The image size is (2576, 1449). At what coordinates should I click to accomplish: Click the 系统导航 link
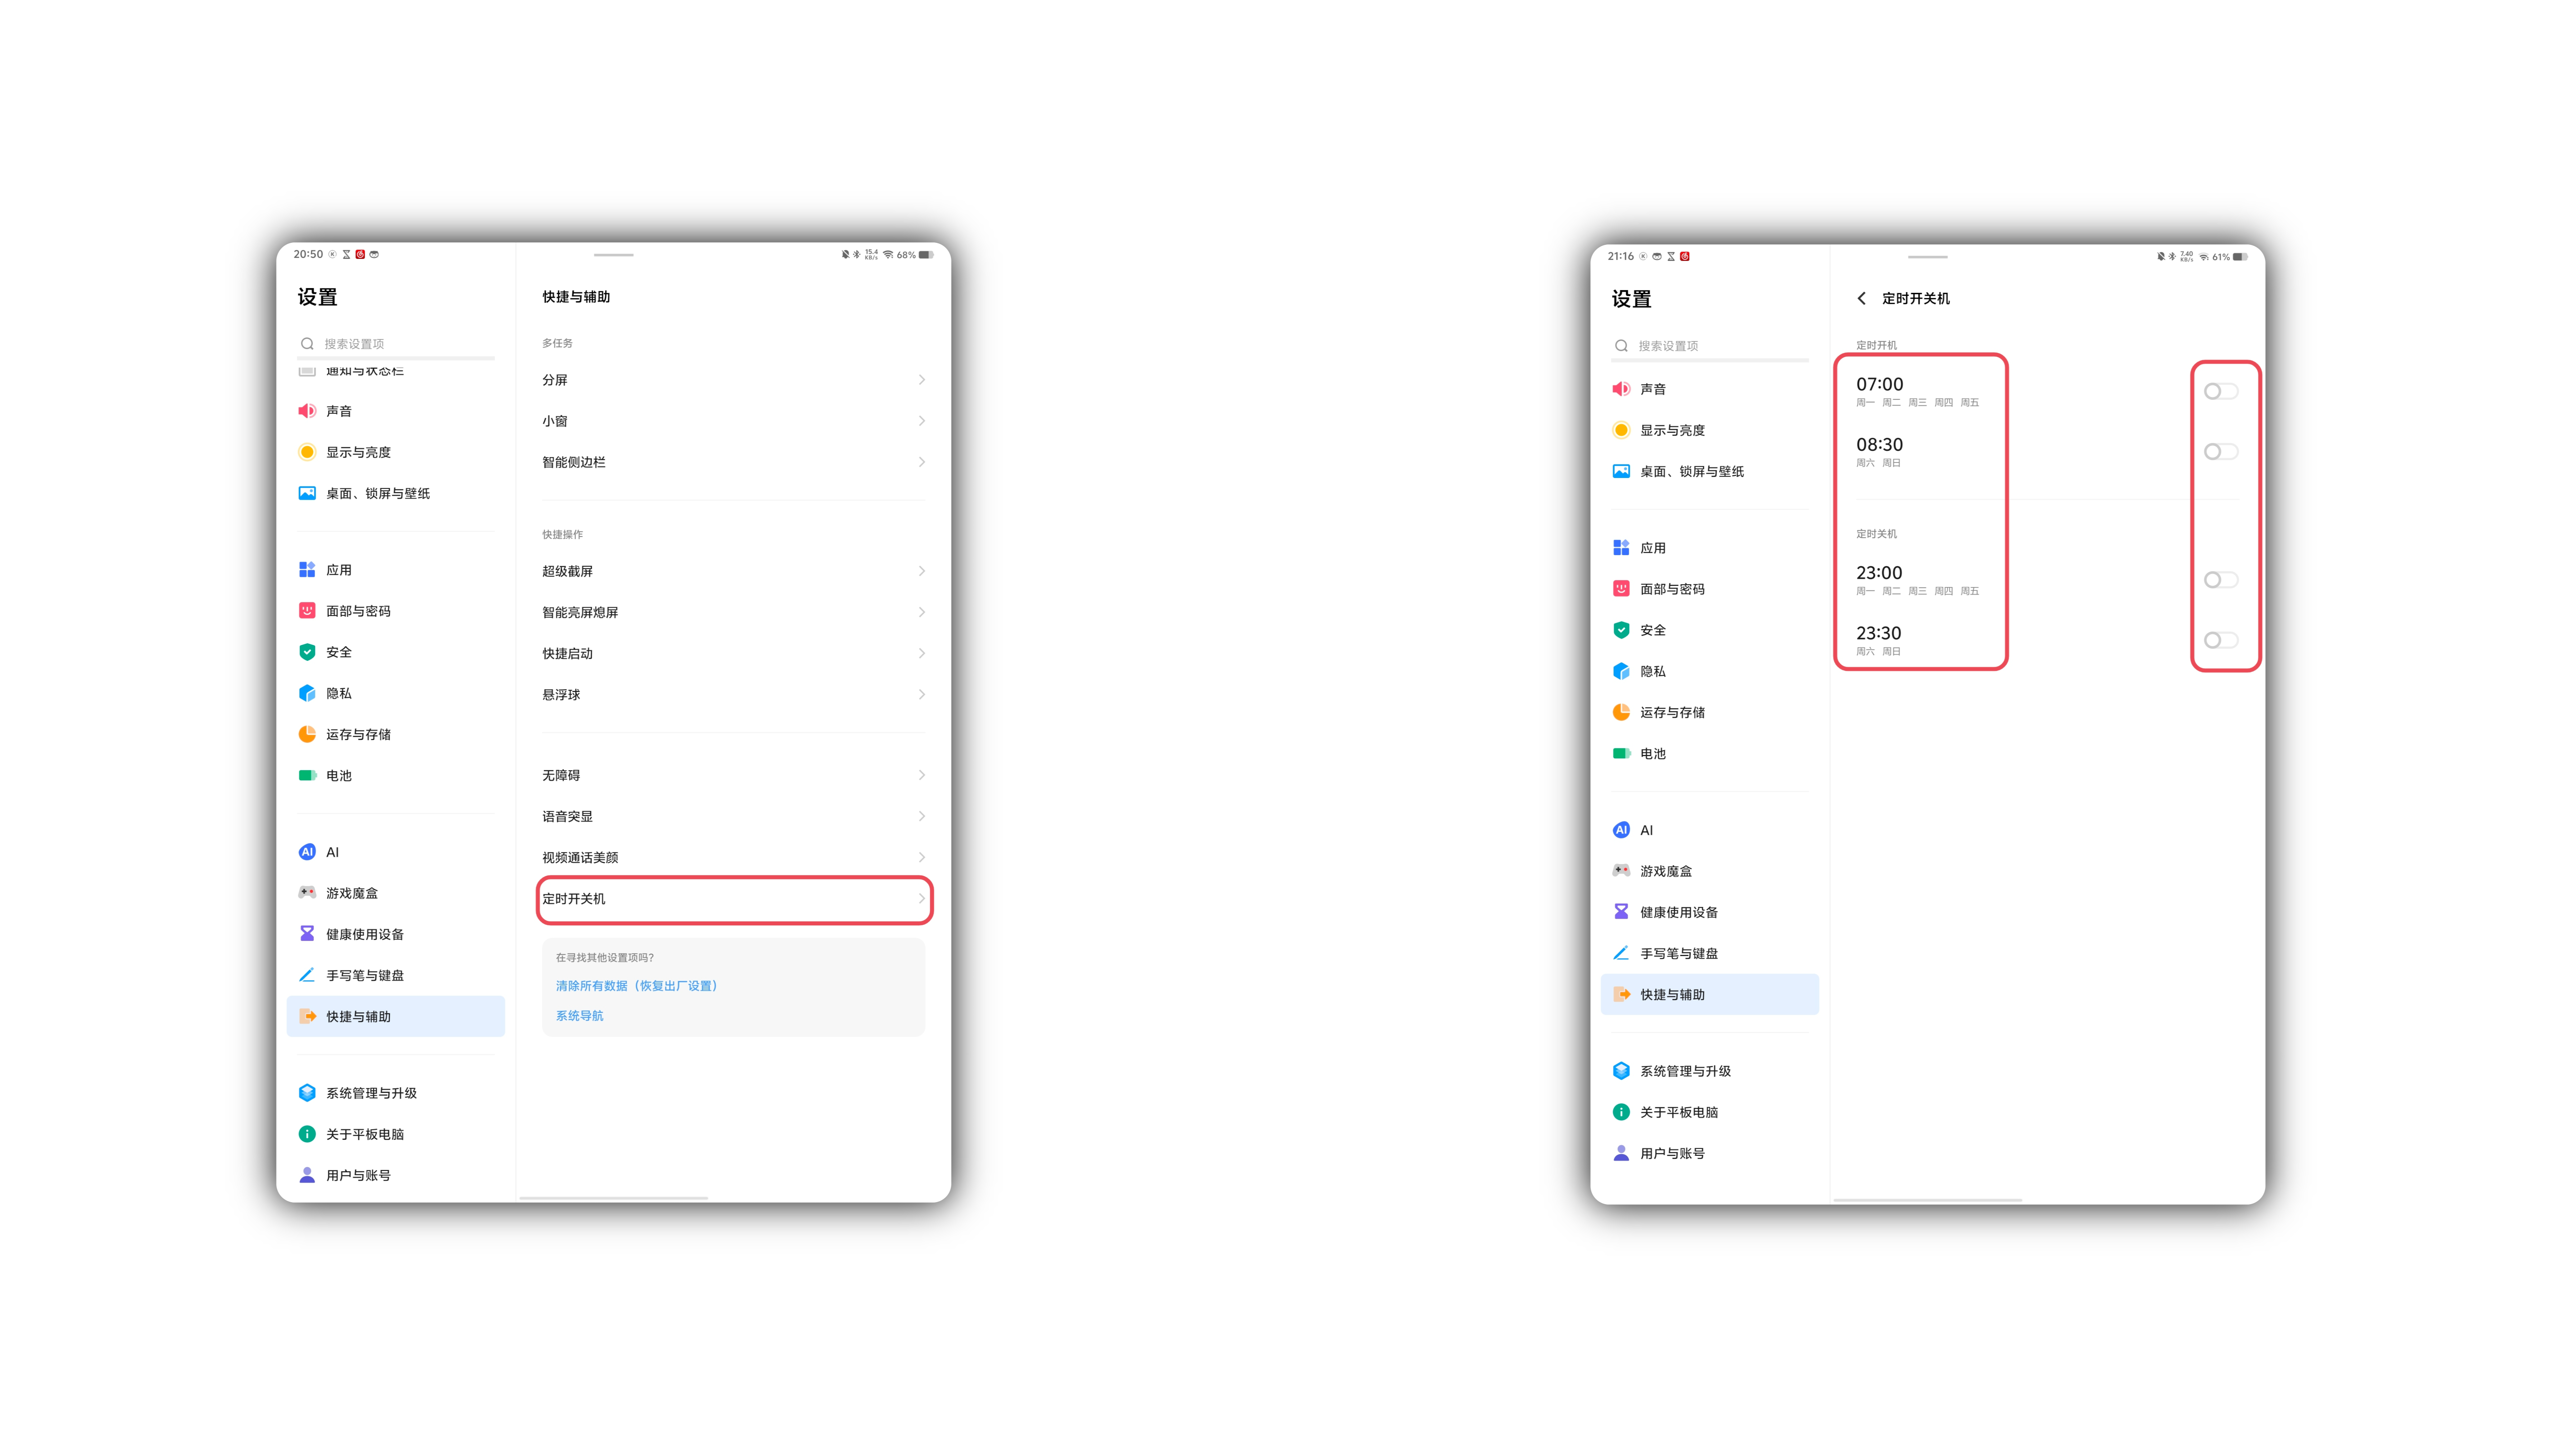pos(580,1016)
